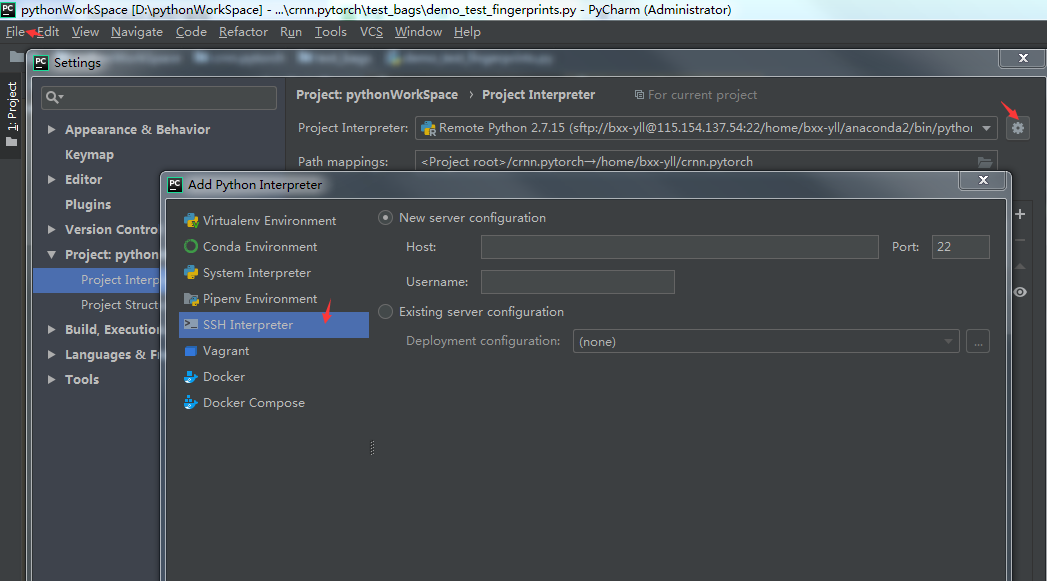Viewport: 1047px width, 581px height.
Task: Click the interpreter settings gear icon
Action: (1018, 128)
